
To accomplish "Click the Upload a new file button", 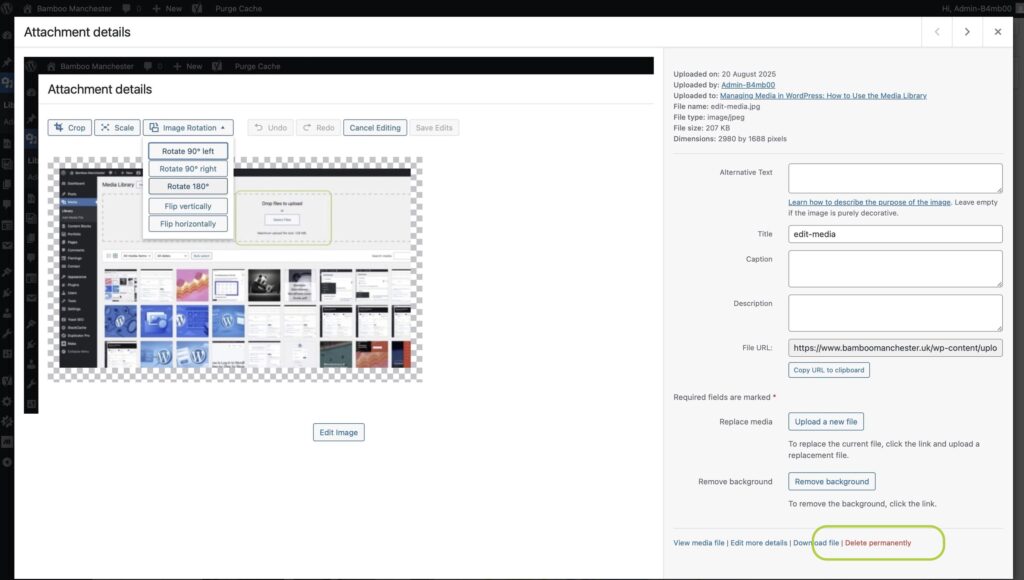I will pyautogui.click(x=826, y=421).
